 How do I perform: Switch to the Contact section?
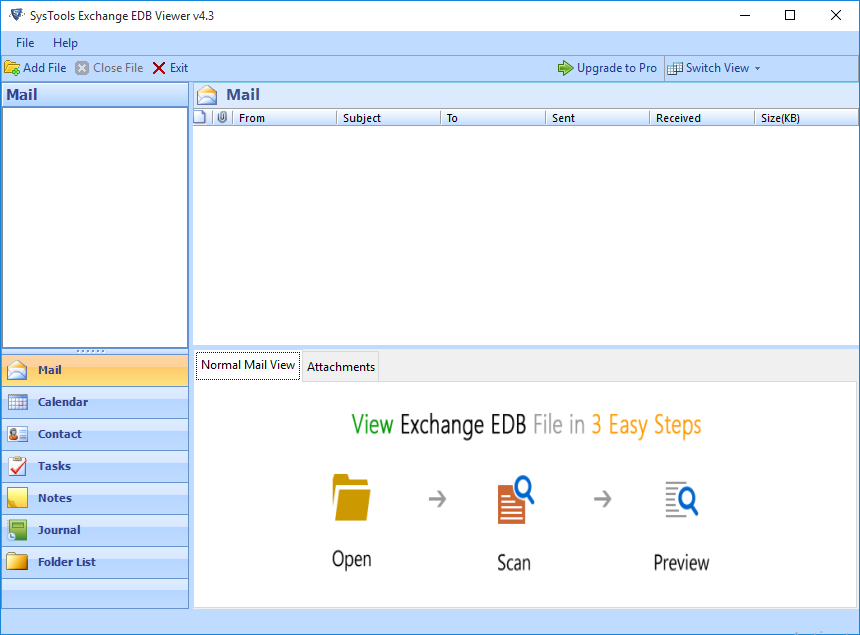click(x=95, y=434)
